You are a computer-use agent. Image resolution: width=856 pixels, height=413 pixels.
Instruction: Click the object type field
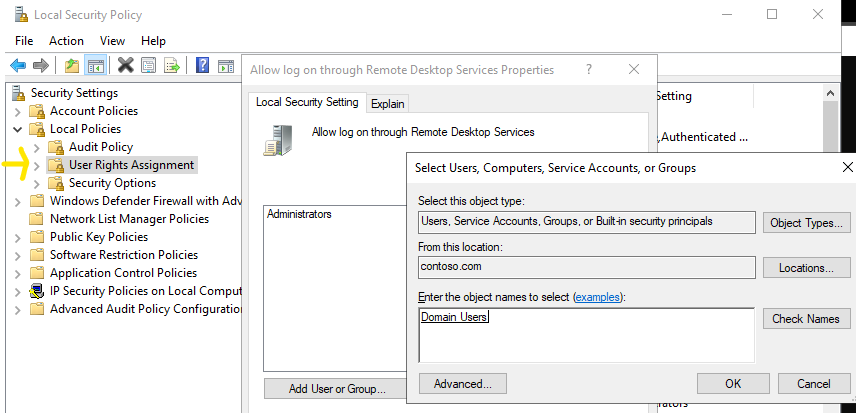[x=587, y=222]
